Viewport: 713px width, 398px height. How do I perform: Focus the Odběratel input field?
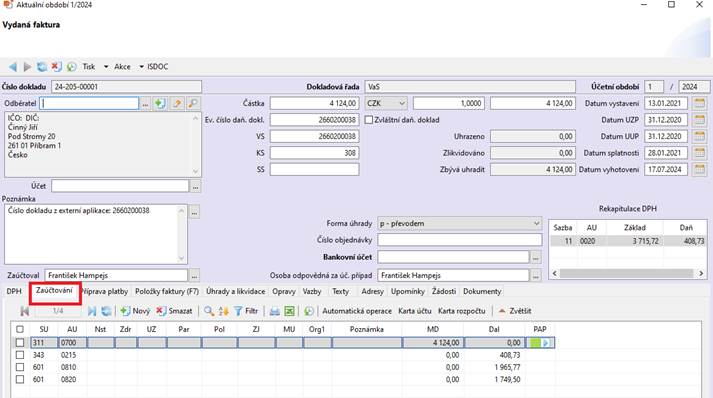[89, 103]
